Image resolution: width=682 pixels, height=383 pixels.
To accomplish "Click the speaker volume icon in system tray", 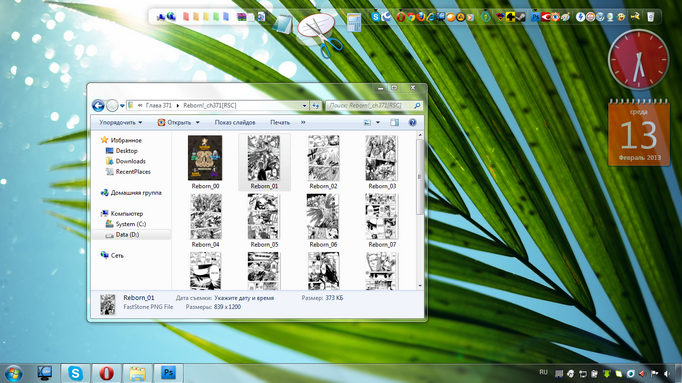I will 666,373.
